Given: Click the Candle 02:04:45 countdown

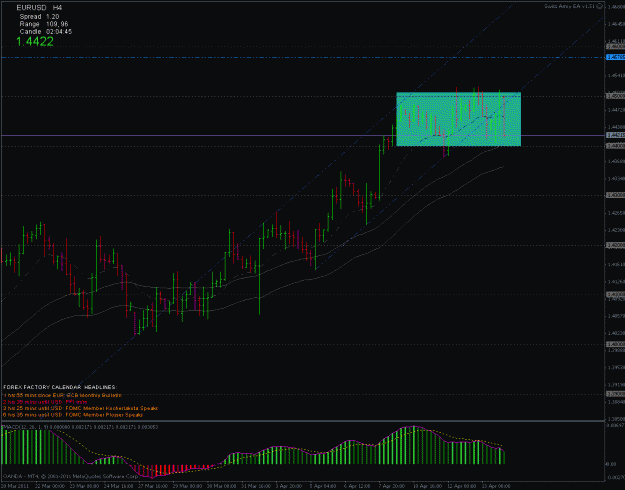Looking at the screenshot, I should (x=46, y=31).
